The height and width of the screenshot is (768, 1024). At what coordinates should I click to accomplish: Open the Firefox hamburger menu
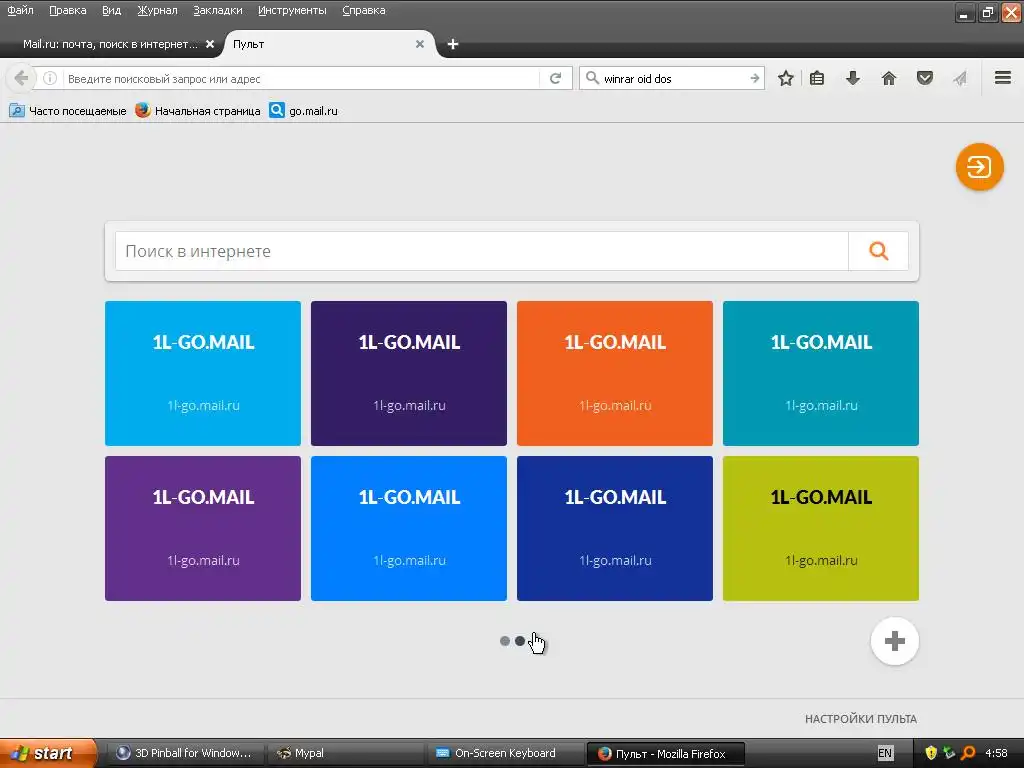pyautogui.click(x=1003, y=78)
